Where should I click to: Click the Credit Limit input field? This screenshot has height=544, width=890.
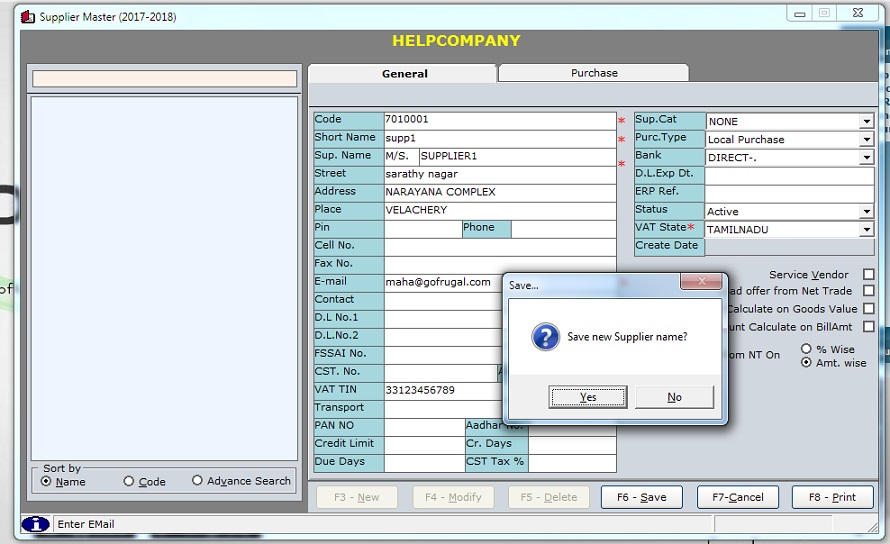[424, 444]
